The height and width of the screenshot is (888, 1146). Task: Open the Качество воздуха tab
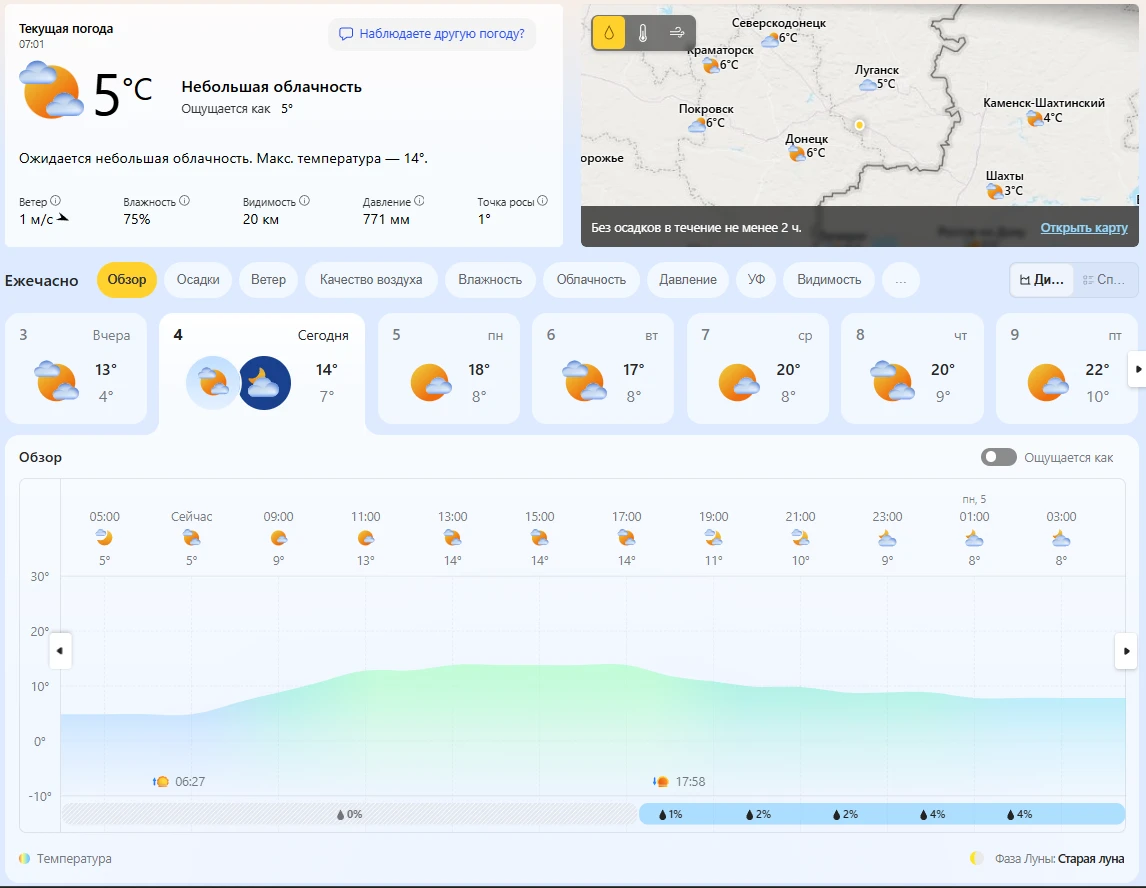[371, 280]
